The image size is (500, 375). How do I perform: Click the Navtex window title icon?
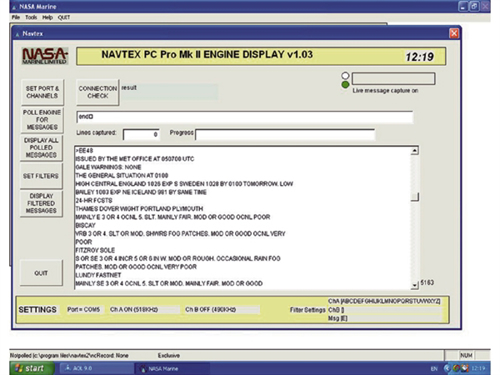pos(17,34)
